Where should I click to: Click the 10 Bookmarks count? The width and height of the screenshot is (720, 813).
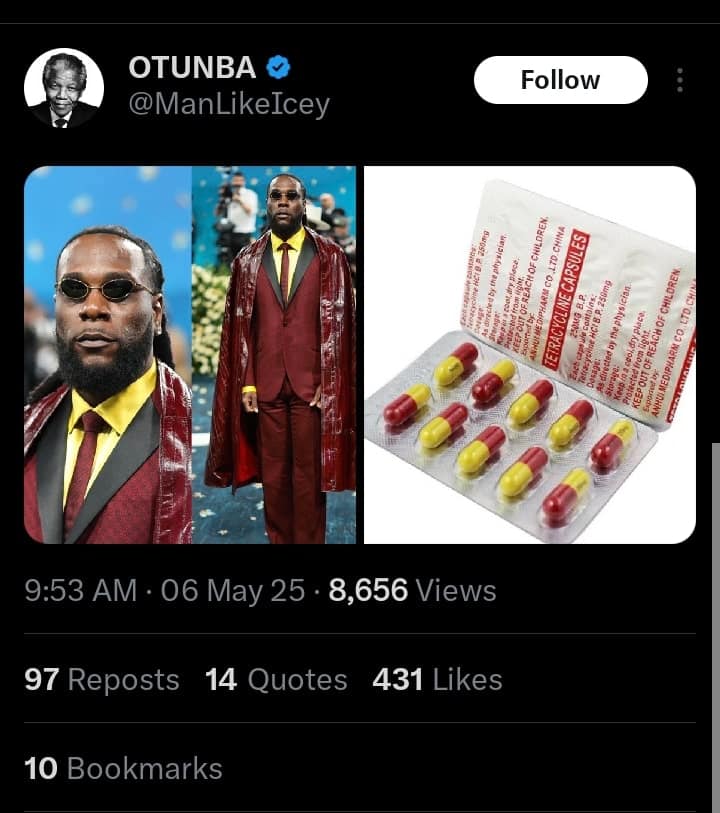123,769
